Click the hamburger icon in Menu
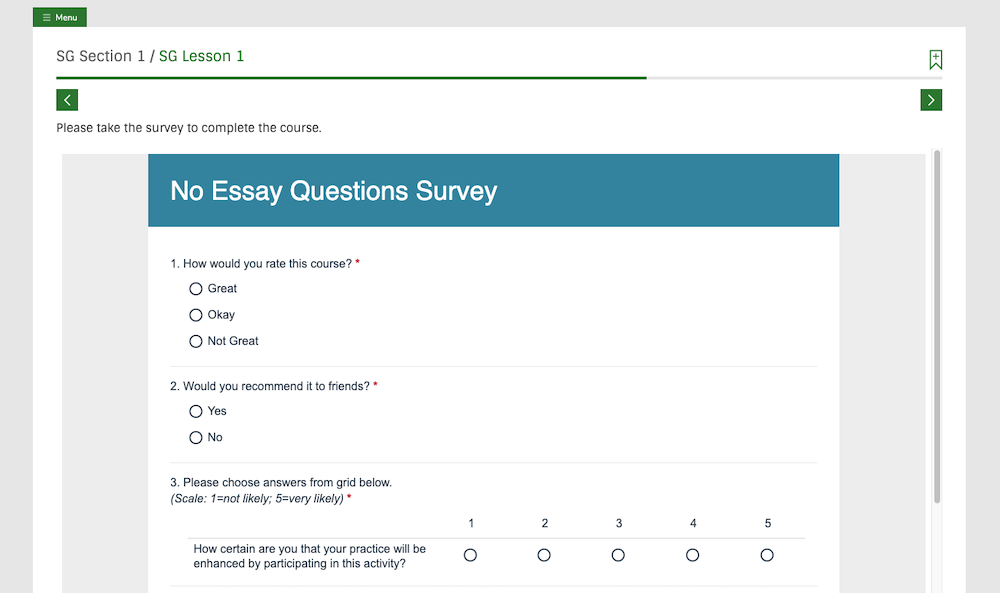Screen dimensions: 1000x593 (x=47, y=18)
